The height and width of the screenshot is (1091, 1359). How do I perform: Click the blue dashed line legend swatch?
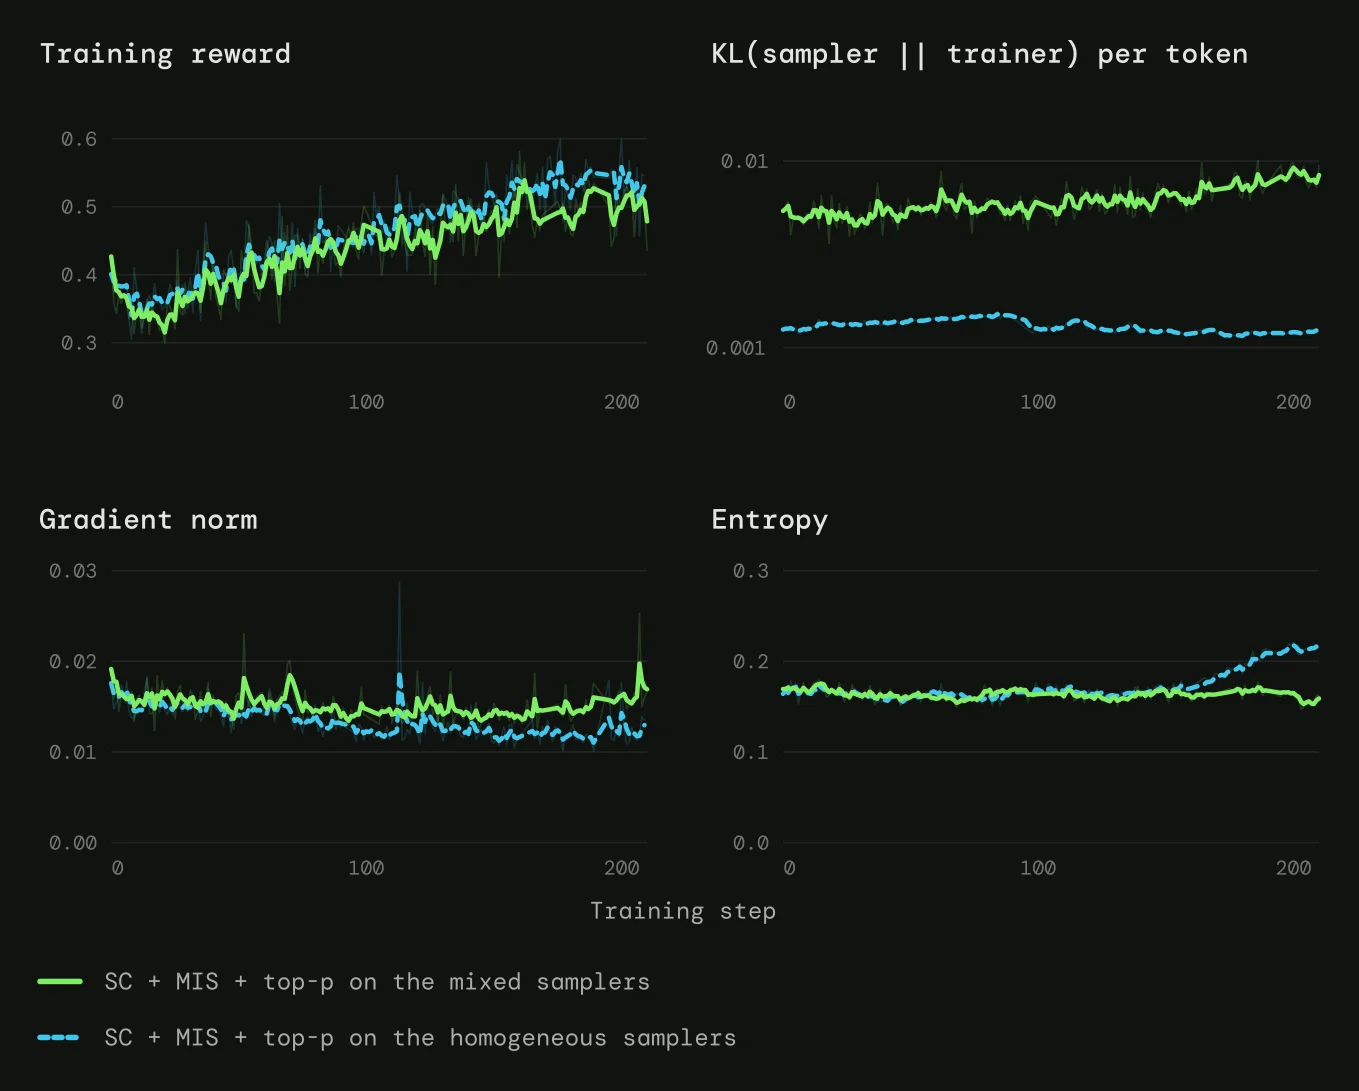[x=59, y=1038]
